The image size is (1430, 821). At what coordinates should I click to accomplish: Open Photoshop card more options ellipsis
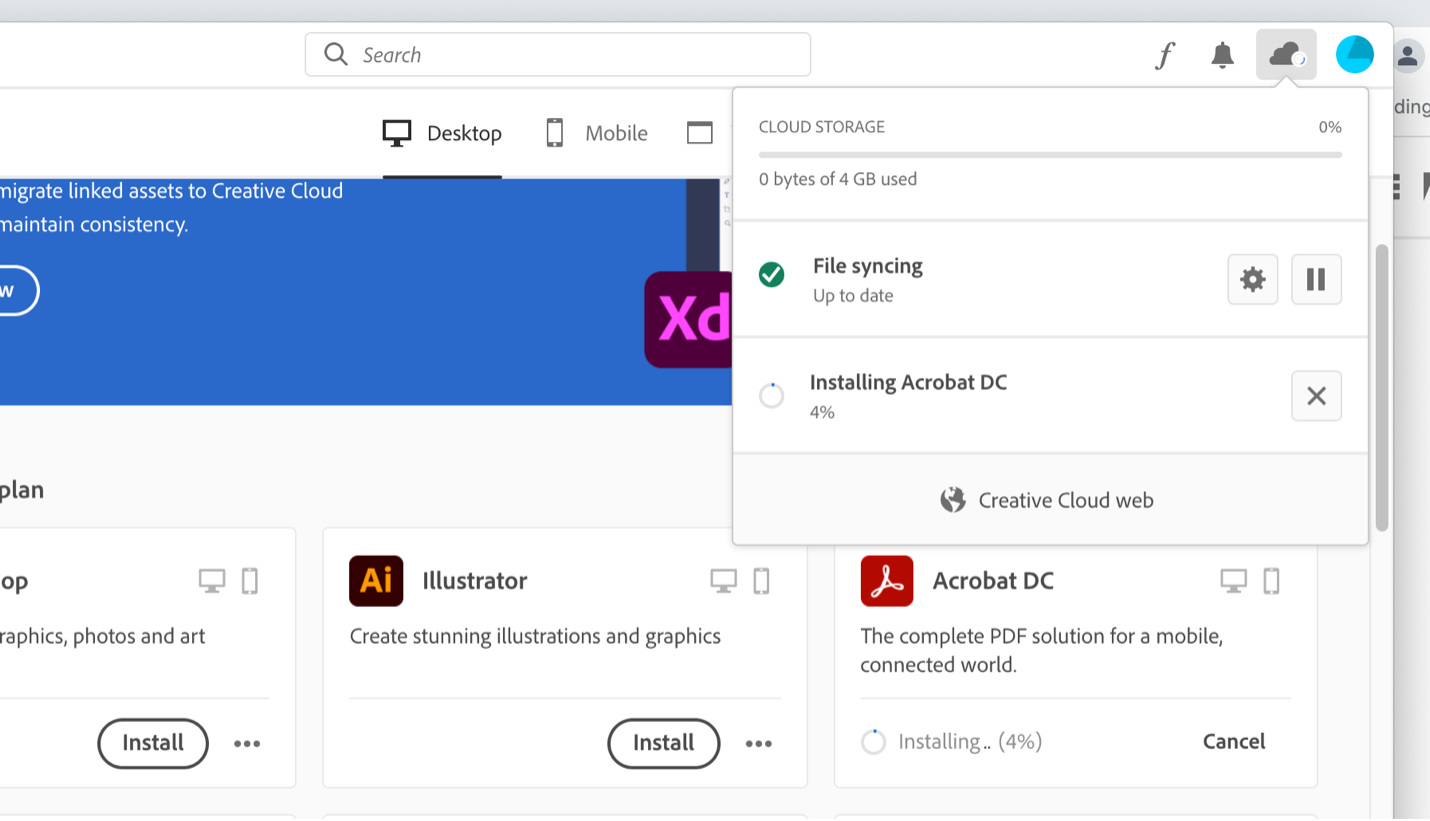coord(247,743)
